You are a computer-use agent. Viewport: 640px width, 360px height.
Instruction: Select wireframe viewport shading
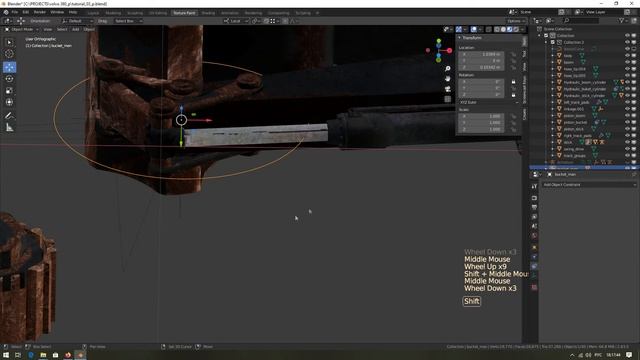[497, 29]
